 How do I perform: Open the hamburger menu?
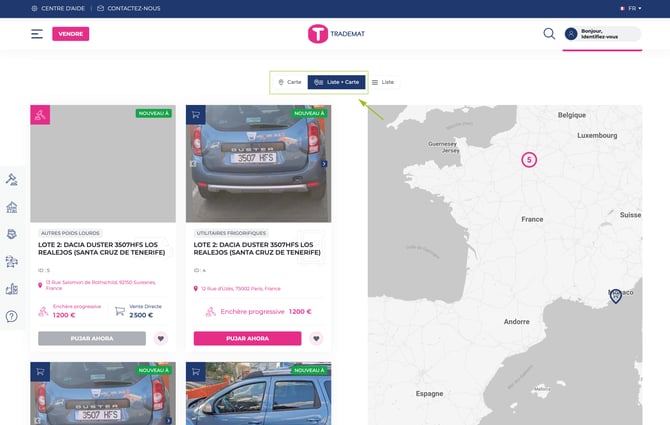(x=37, y=34)
